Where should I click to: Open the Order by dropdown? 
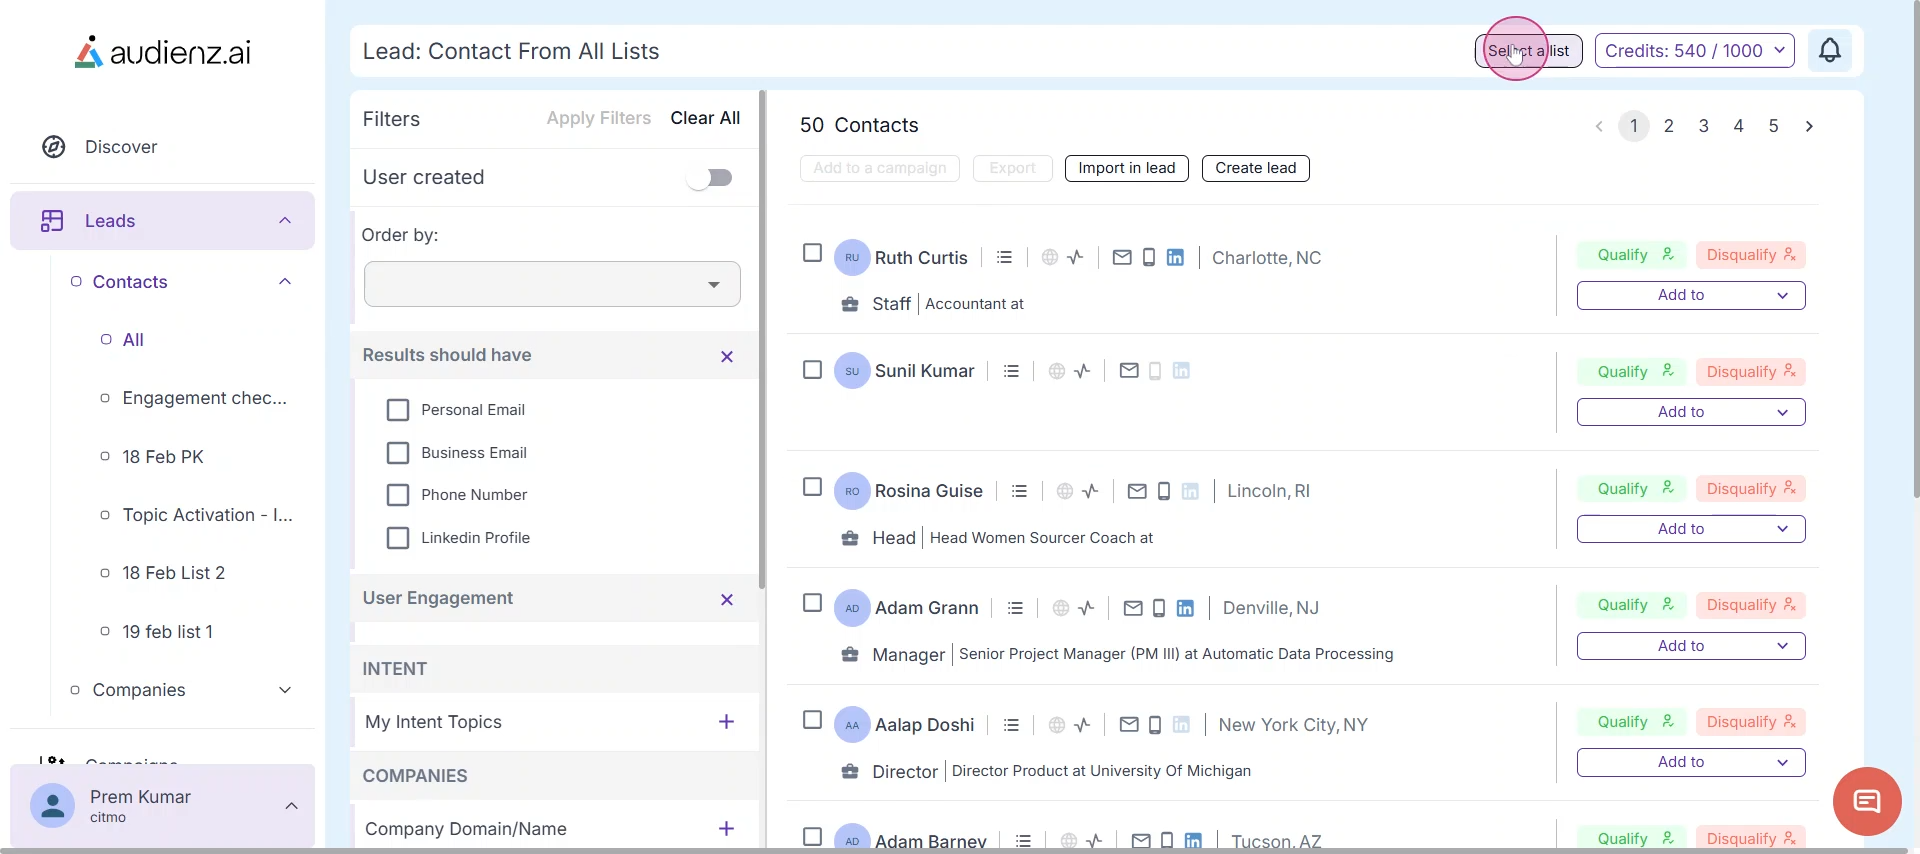pyautogui.click(x=552, y=284)
